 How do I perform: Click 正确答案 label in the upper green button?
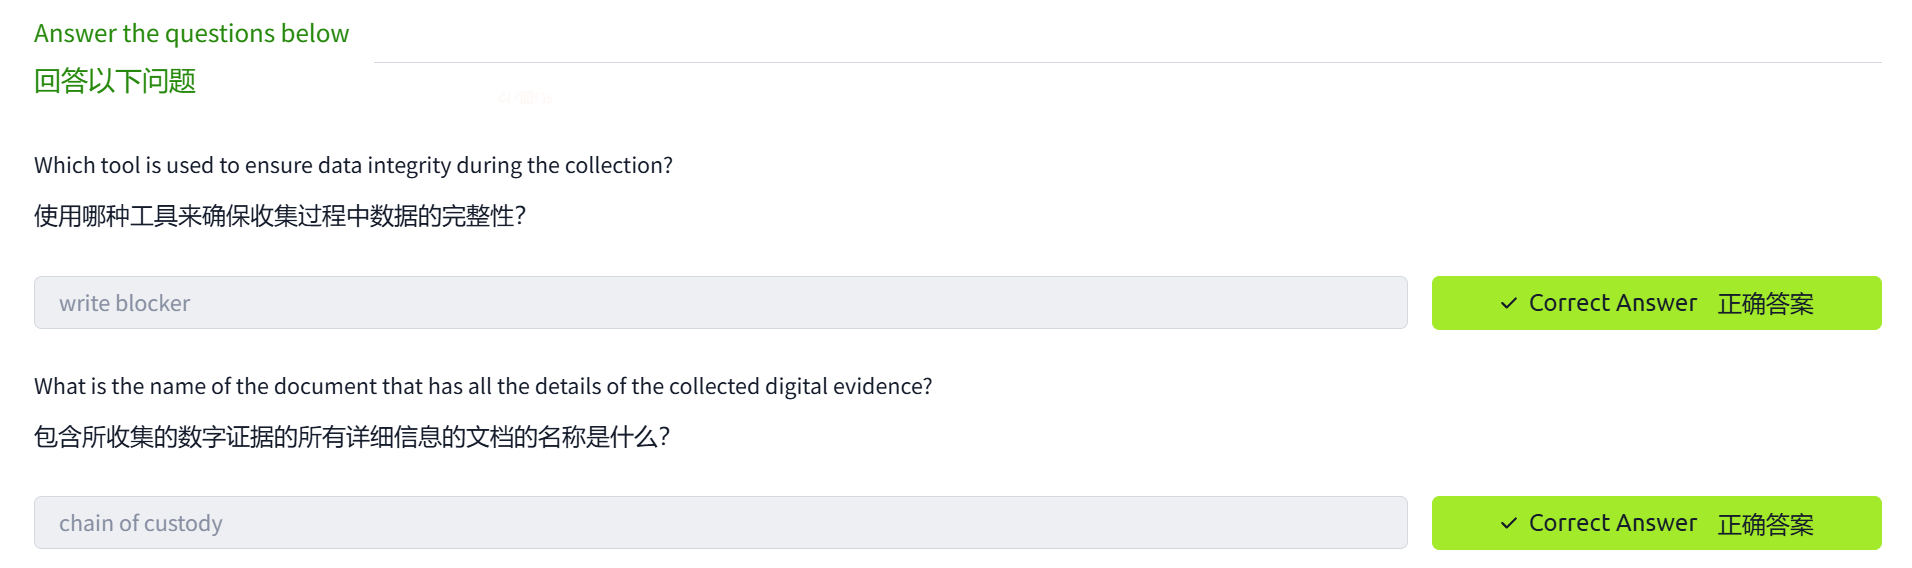(x=1765, y=304)
